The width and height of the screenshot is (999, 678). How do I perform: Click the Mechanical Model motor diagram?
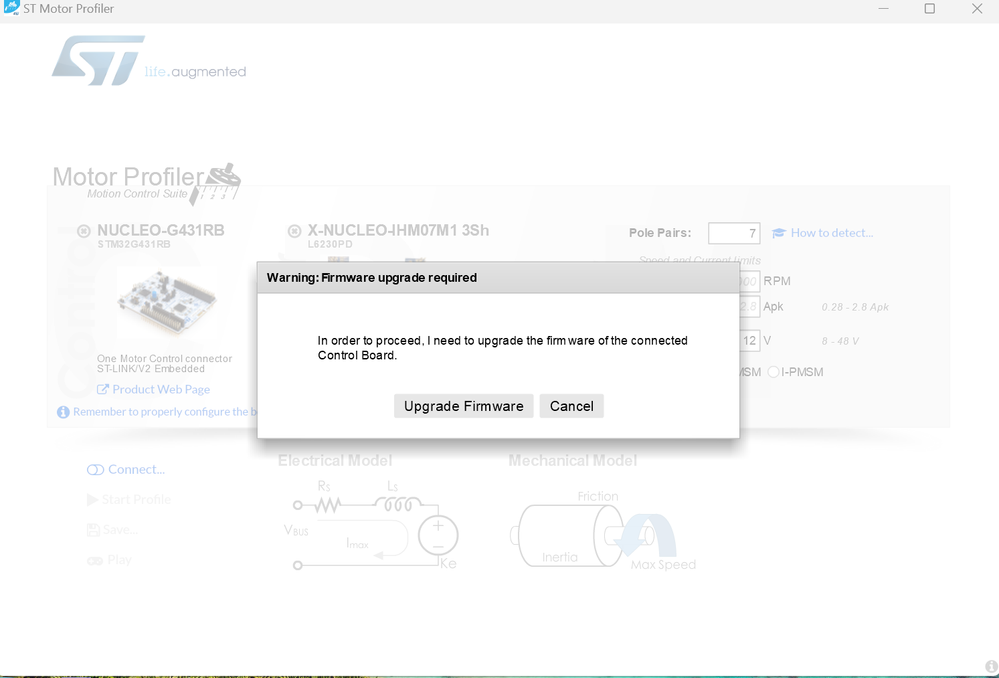pos(603,530)
